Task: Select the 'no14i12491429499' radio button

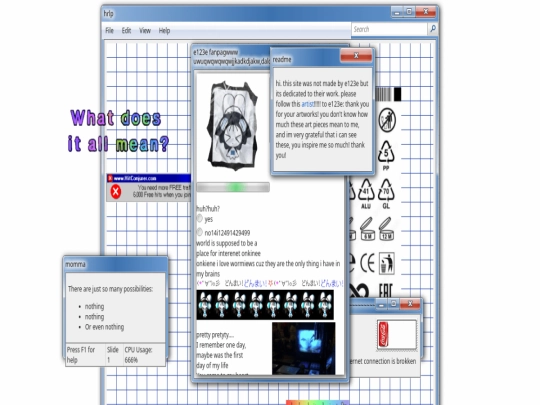Action: click(199, 232)
